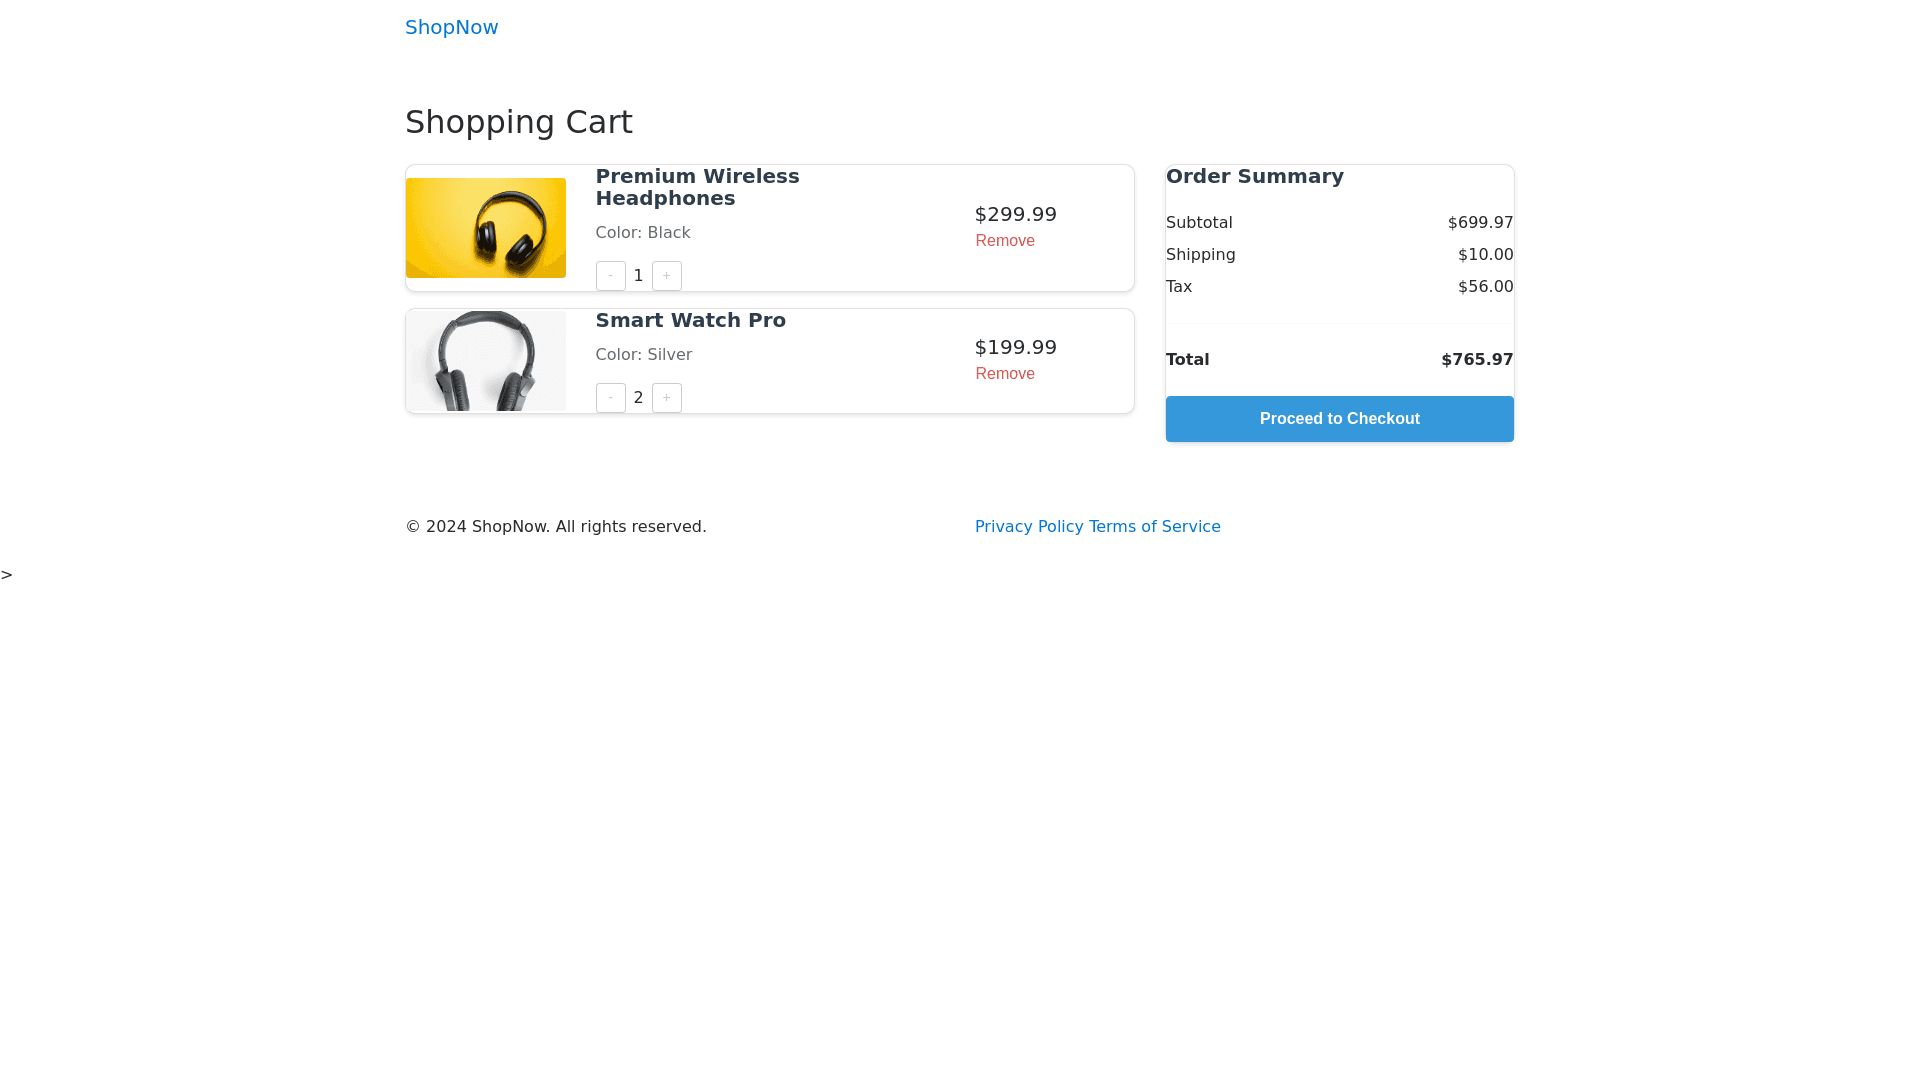Click the Order Summary heading
Image resolution: width=1920 pixels, height=1080 pixels.
(1254, 176)
